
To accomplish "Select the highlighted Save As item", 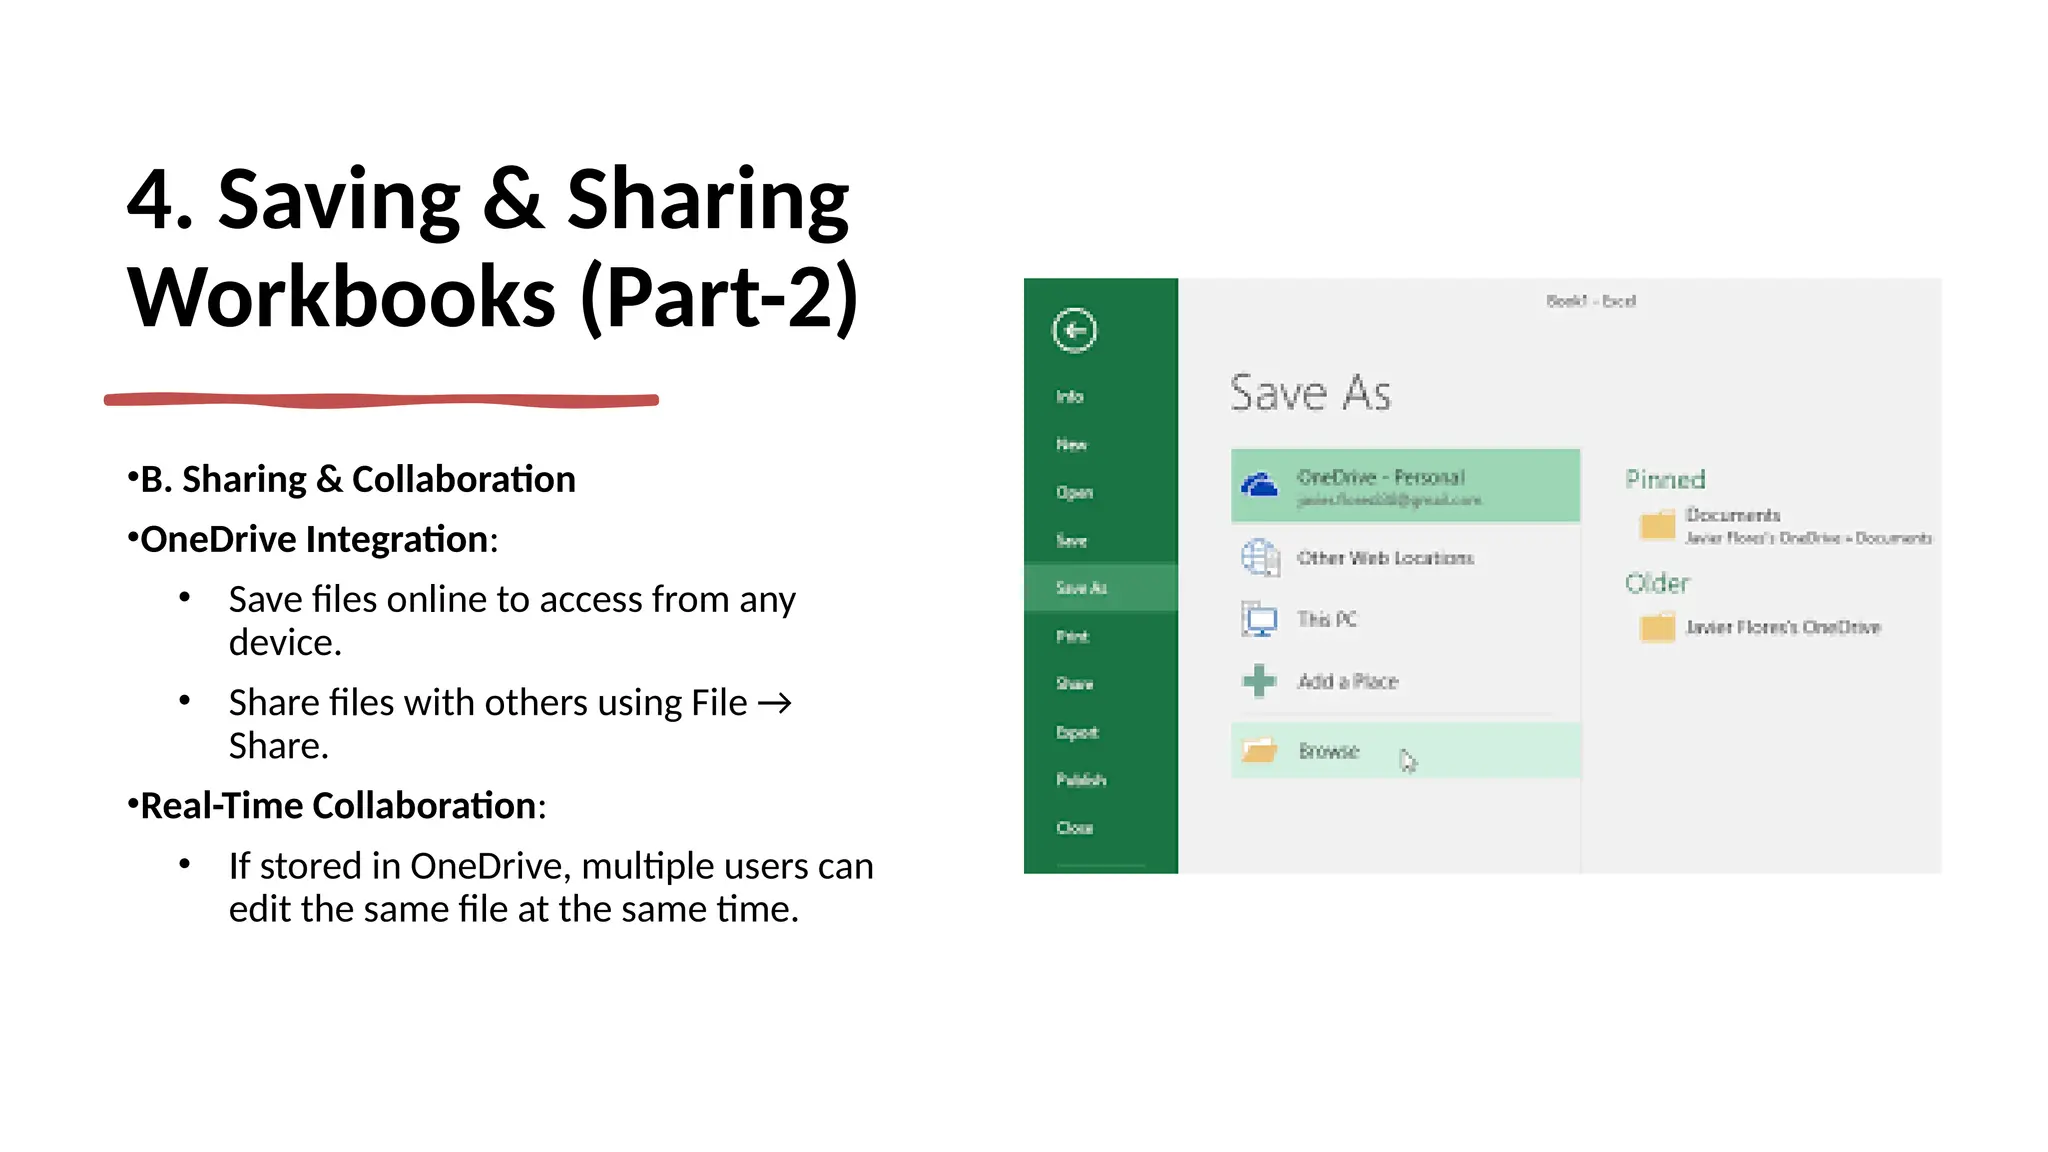I will pyautogui.click(x=1101, y=587).
